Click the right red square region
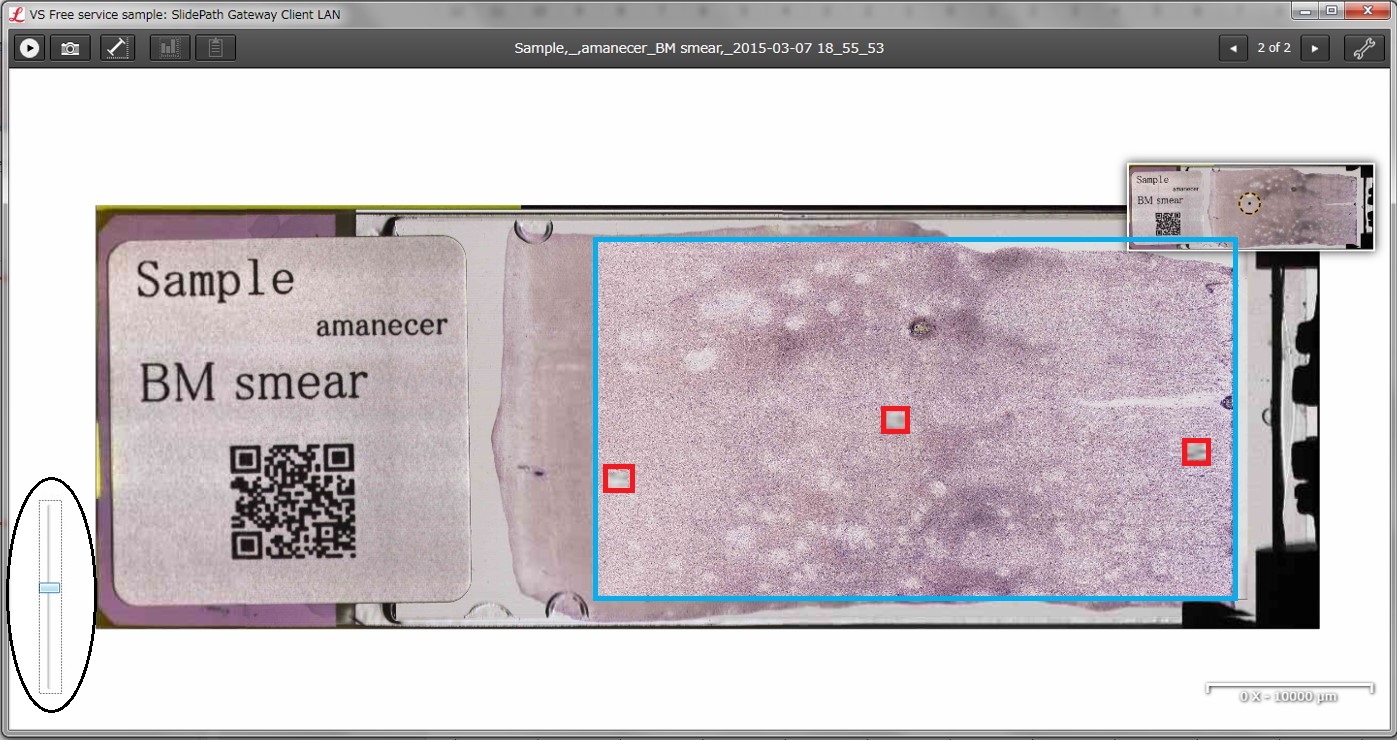The height and width of the screenshot is (740, 1397). tap(1196, 452)
